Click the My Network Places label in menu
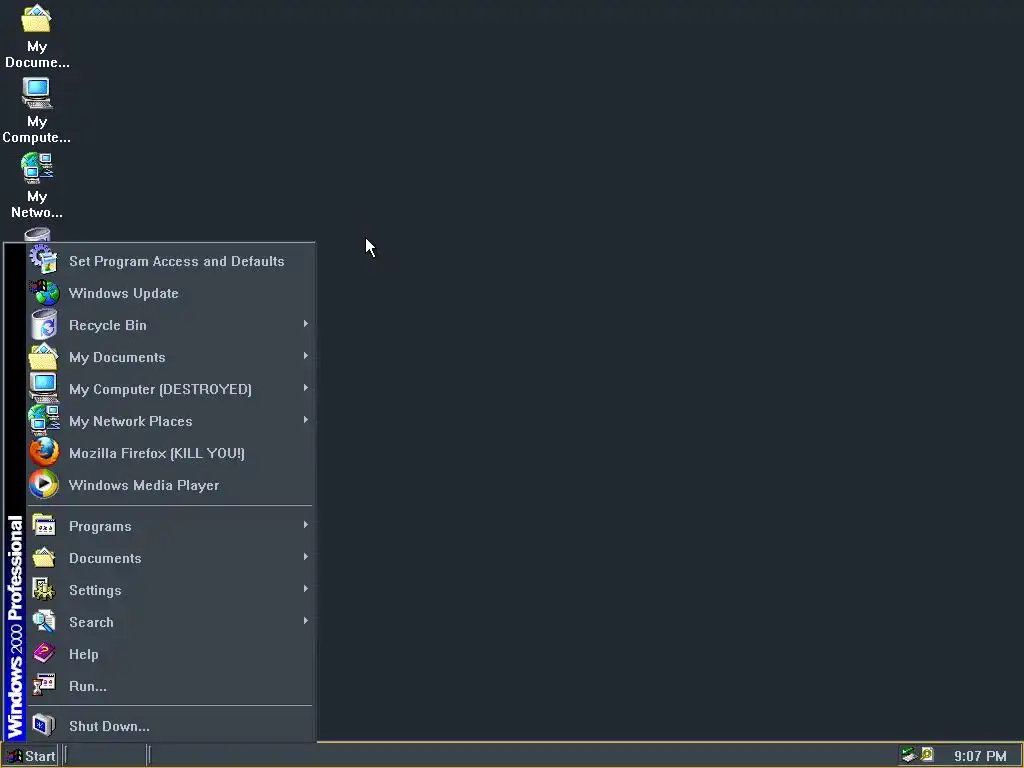 tap(131, 421)
